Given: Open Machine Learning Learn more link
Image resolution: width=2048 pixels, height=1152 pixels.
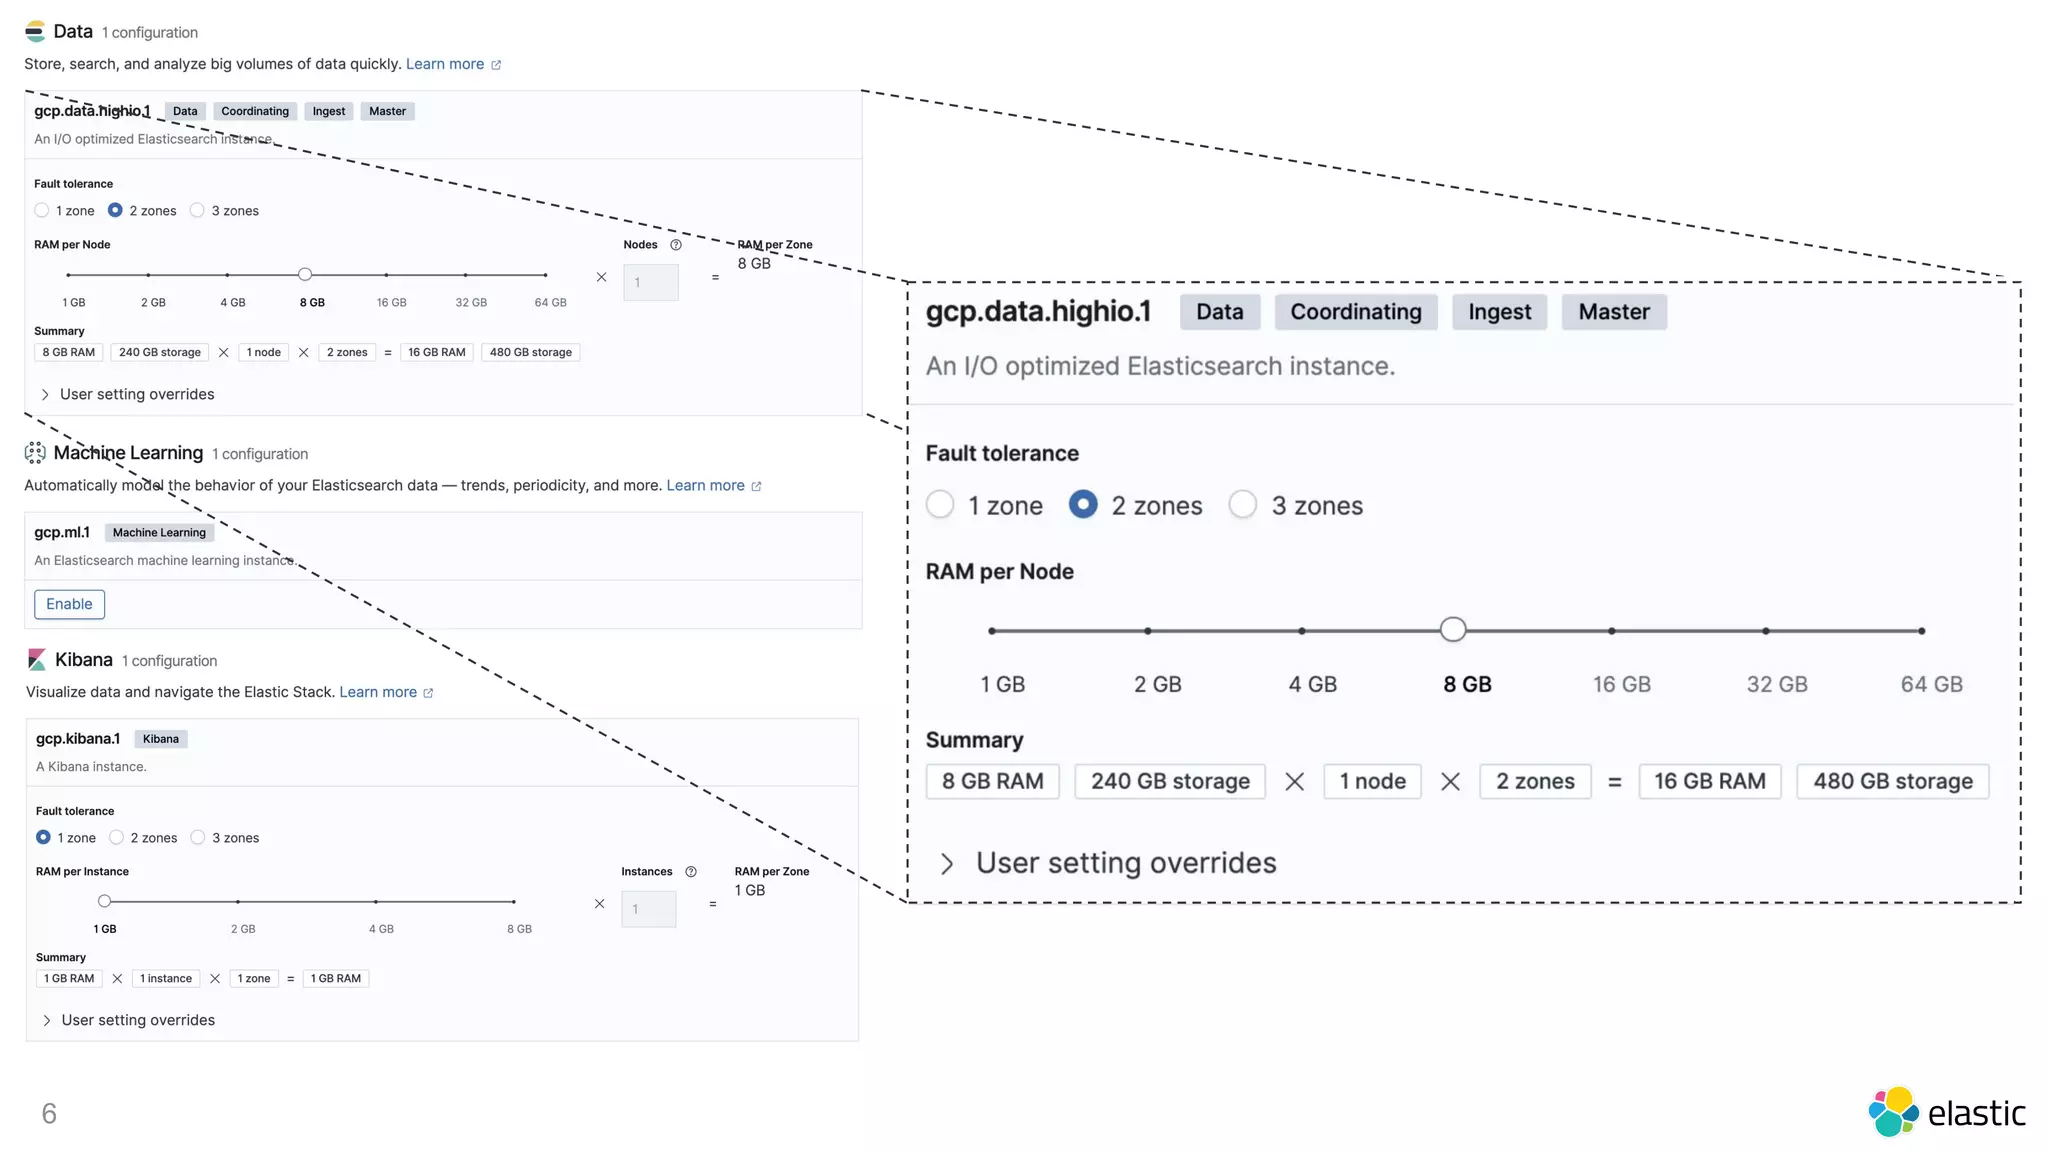Looking at the screenshot, I should 705,486.
